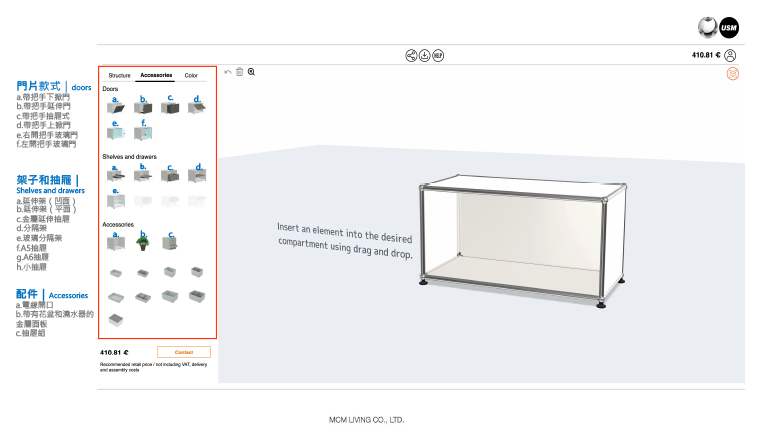Click the undo arrow icon

point(228,72)
